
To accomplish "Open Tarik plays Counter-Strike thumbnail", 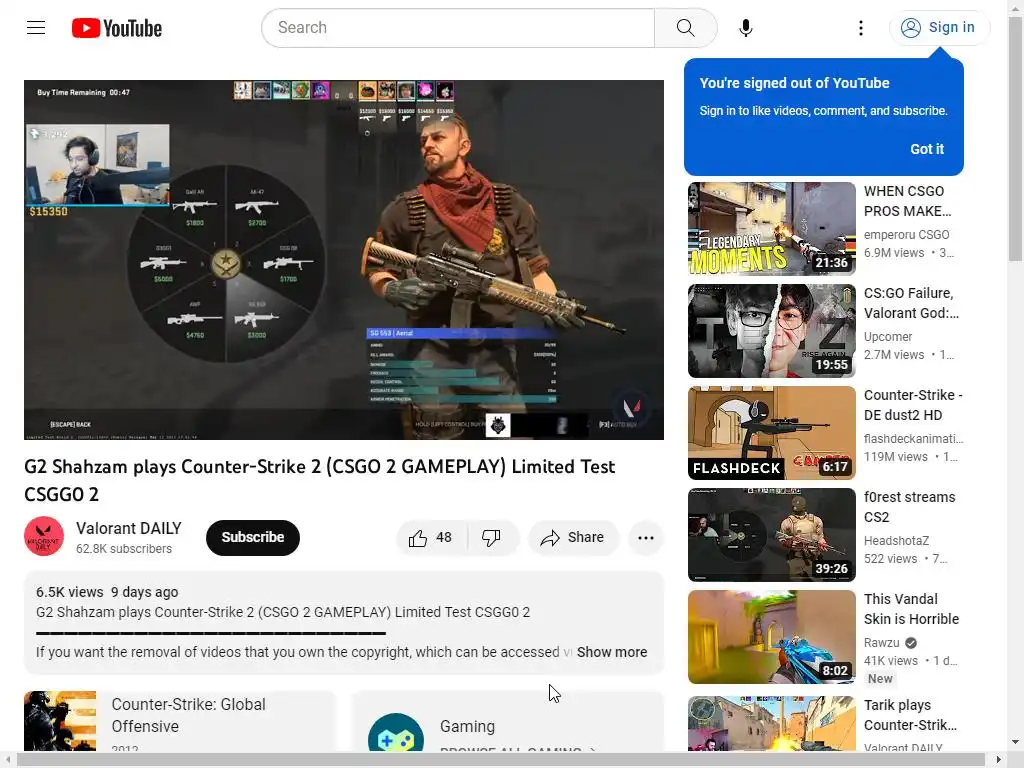I will tap(771, 724).
